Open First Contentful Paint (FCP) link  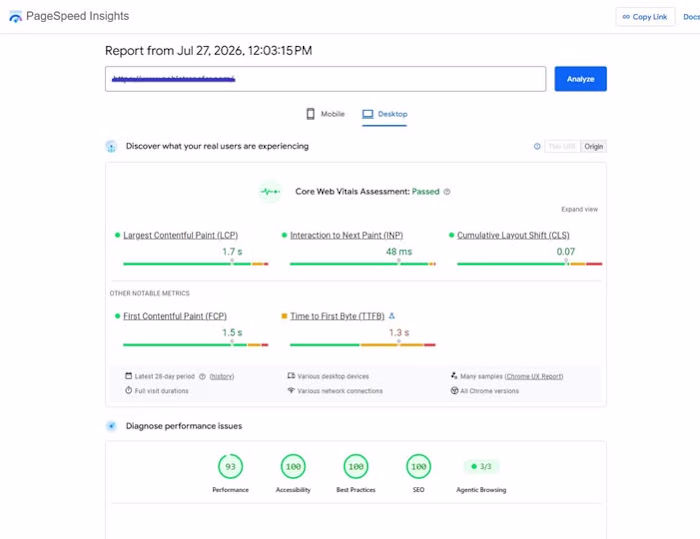pos(175,316)
